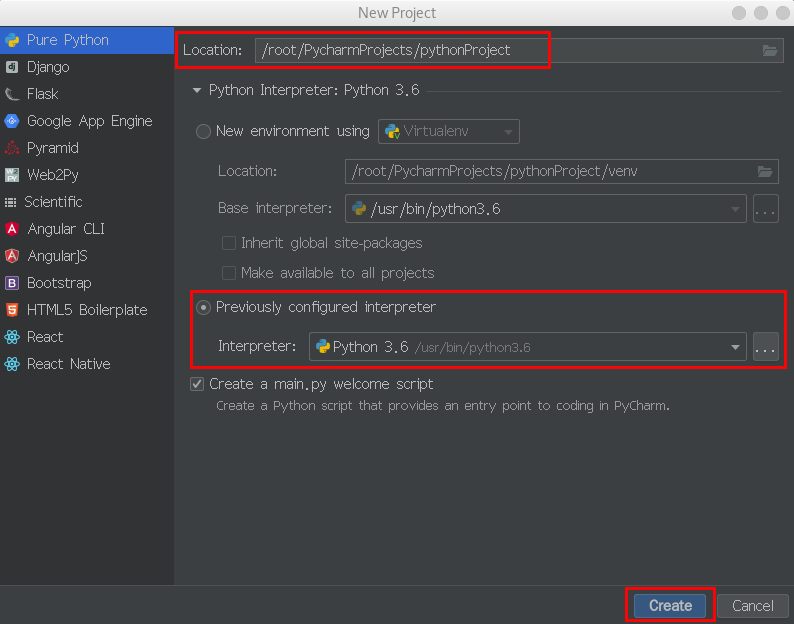Select the Google App Engine icon
The width and height of the screenshot is (794, 624).
[x=12, y=121]
